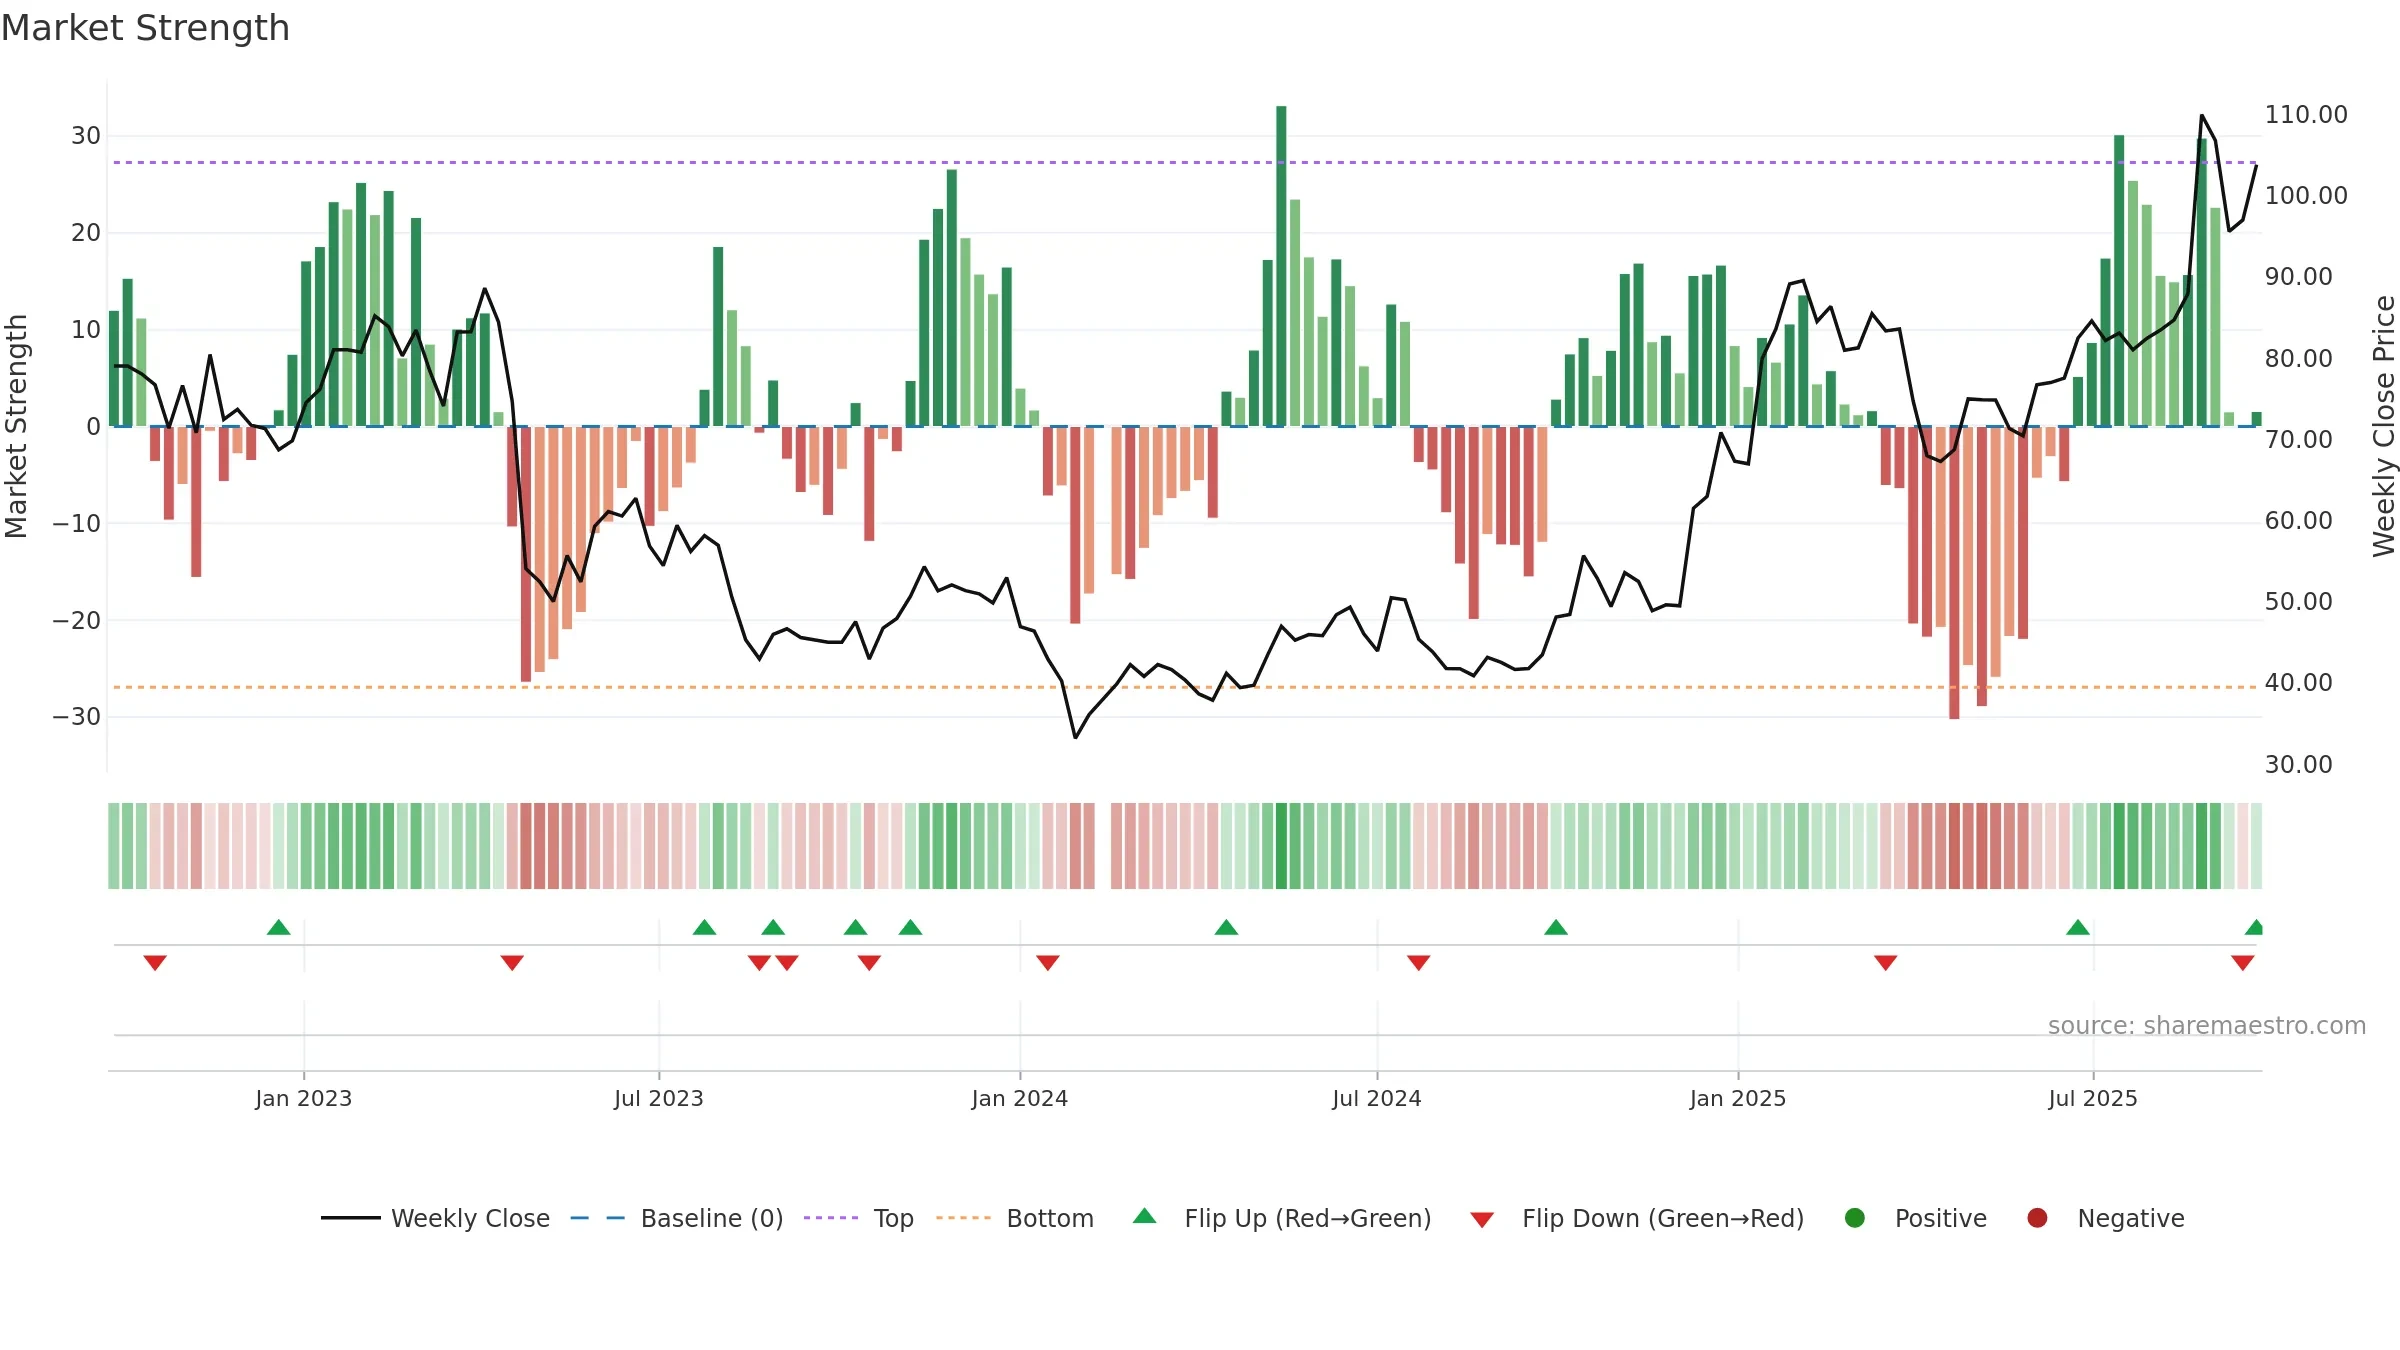Viewport: 2400px width, 1350px height.
Task: Click the 110.00 price axis label
Action: point(2306,115)
